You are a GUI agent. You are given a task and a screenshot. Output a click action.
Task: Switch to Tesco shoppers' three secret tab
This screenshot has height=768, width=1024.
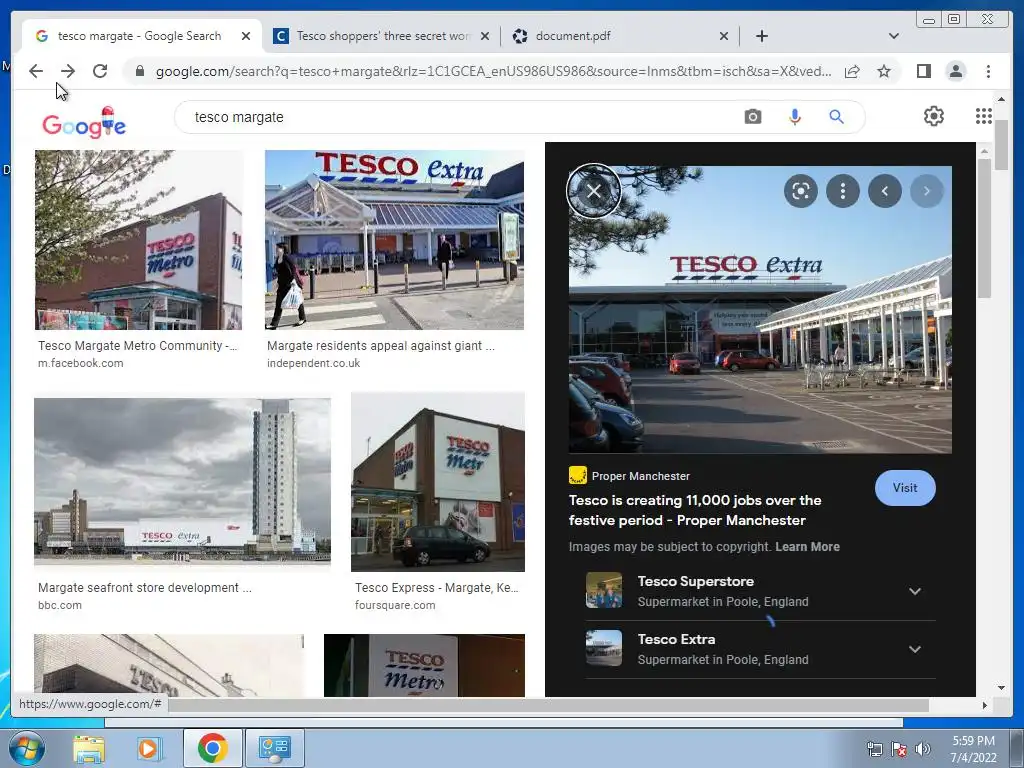(382, 36)
